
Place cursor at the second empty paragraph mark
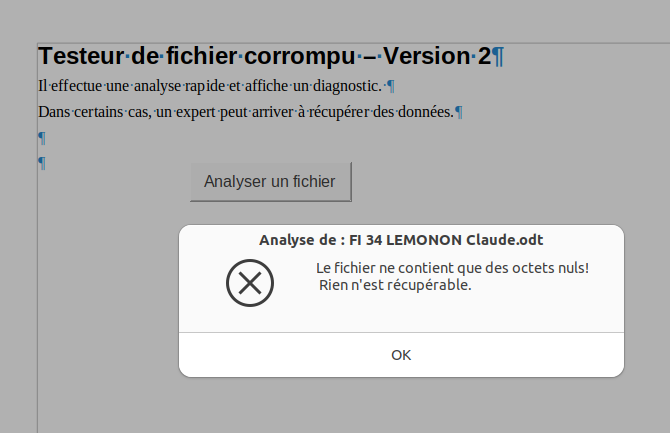42,163
